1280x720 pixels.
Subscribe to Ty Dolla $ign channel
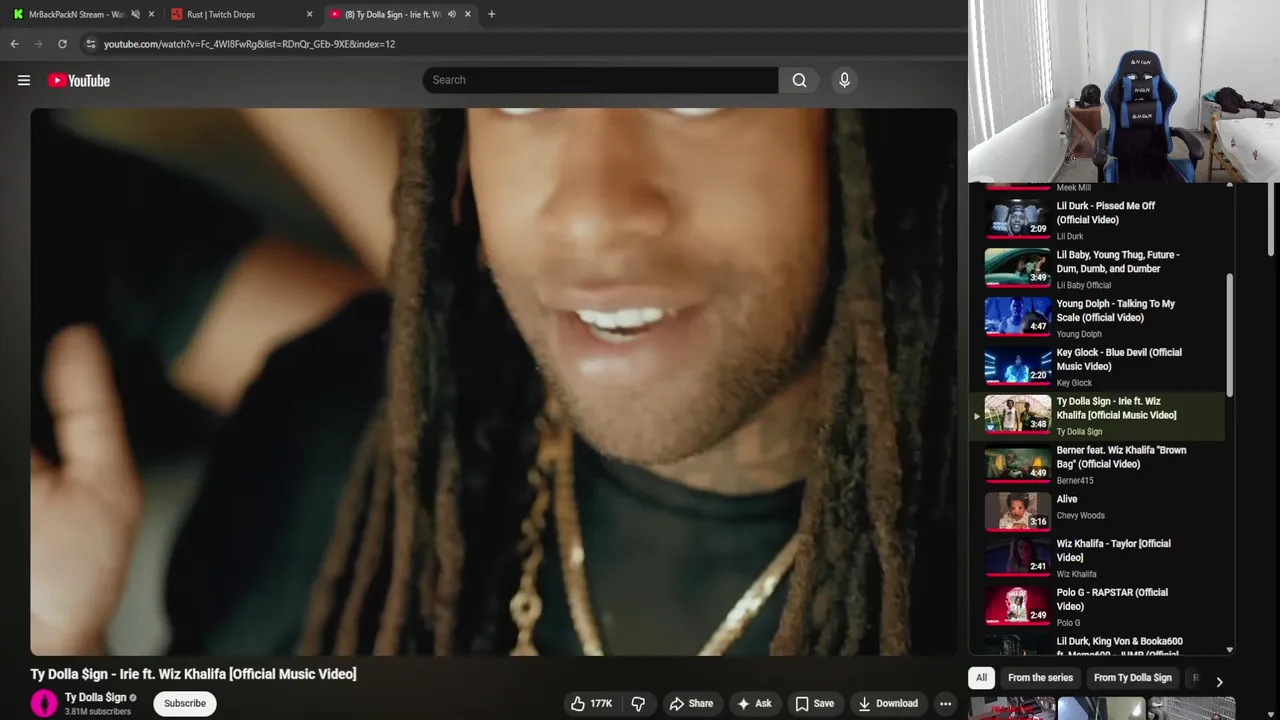coord(185,703)
